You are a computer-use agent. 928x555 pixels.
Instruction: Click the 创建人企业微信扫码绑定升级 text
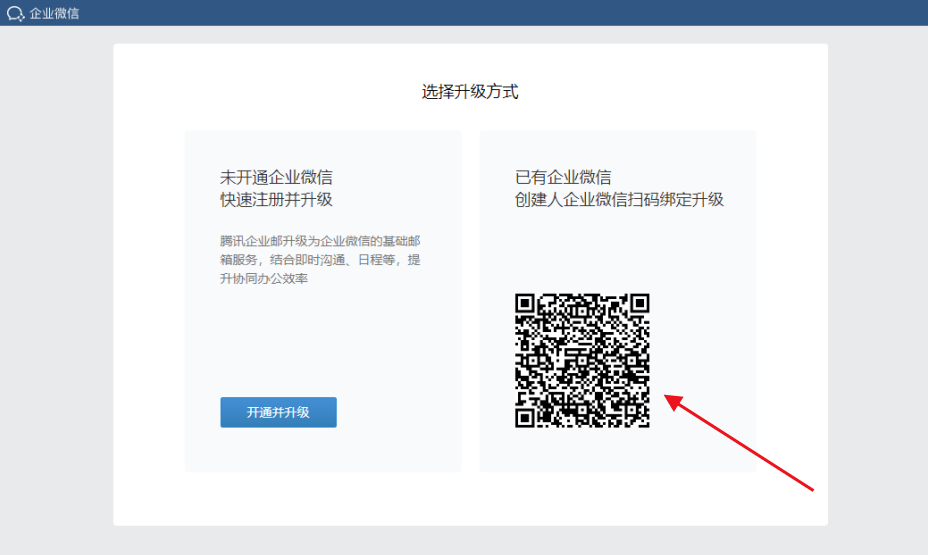(x=619, y=199)
